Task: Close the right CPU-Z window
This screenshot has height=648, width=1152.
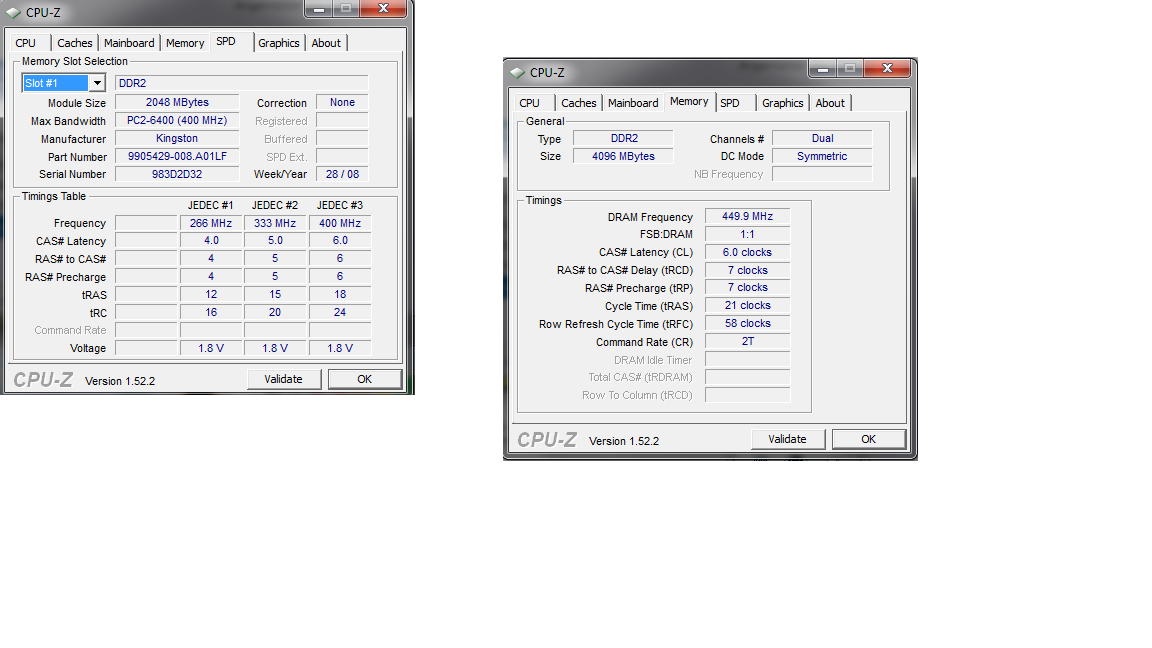Action: click(x=888, y=69)
